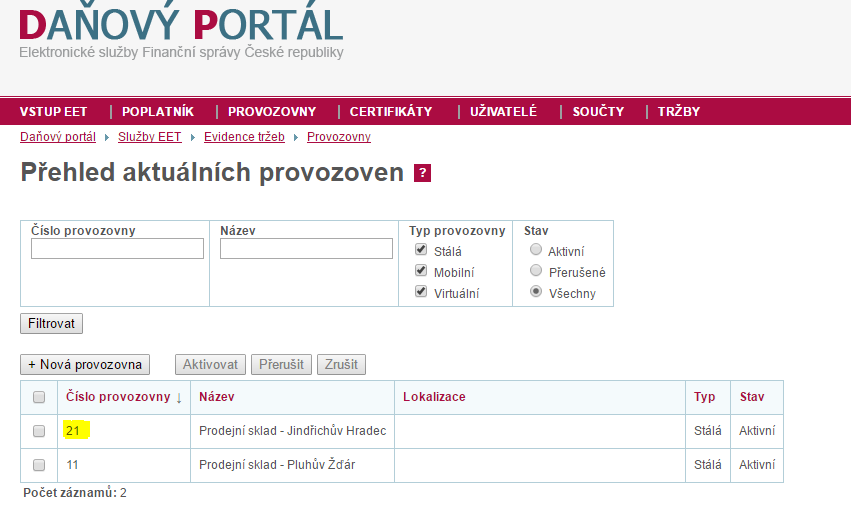Open the UŽIVATELÉ menu

pos(503,111)
